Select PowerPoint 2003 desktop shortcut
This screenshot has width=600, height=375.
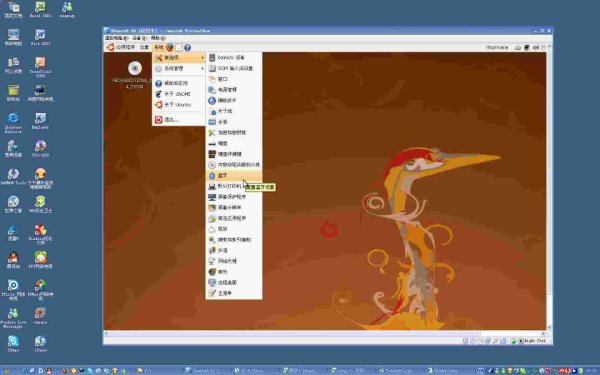tap(40, 67)
